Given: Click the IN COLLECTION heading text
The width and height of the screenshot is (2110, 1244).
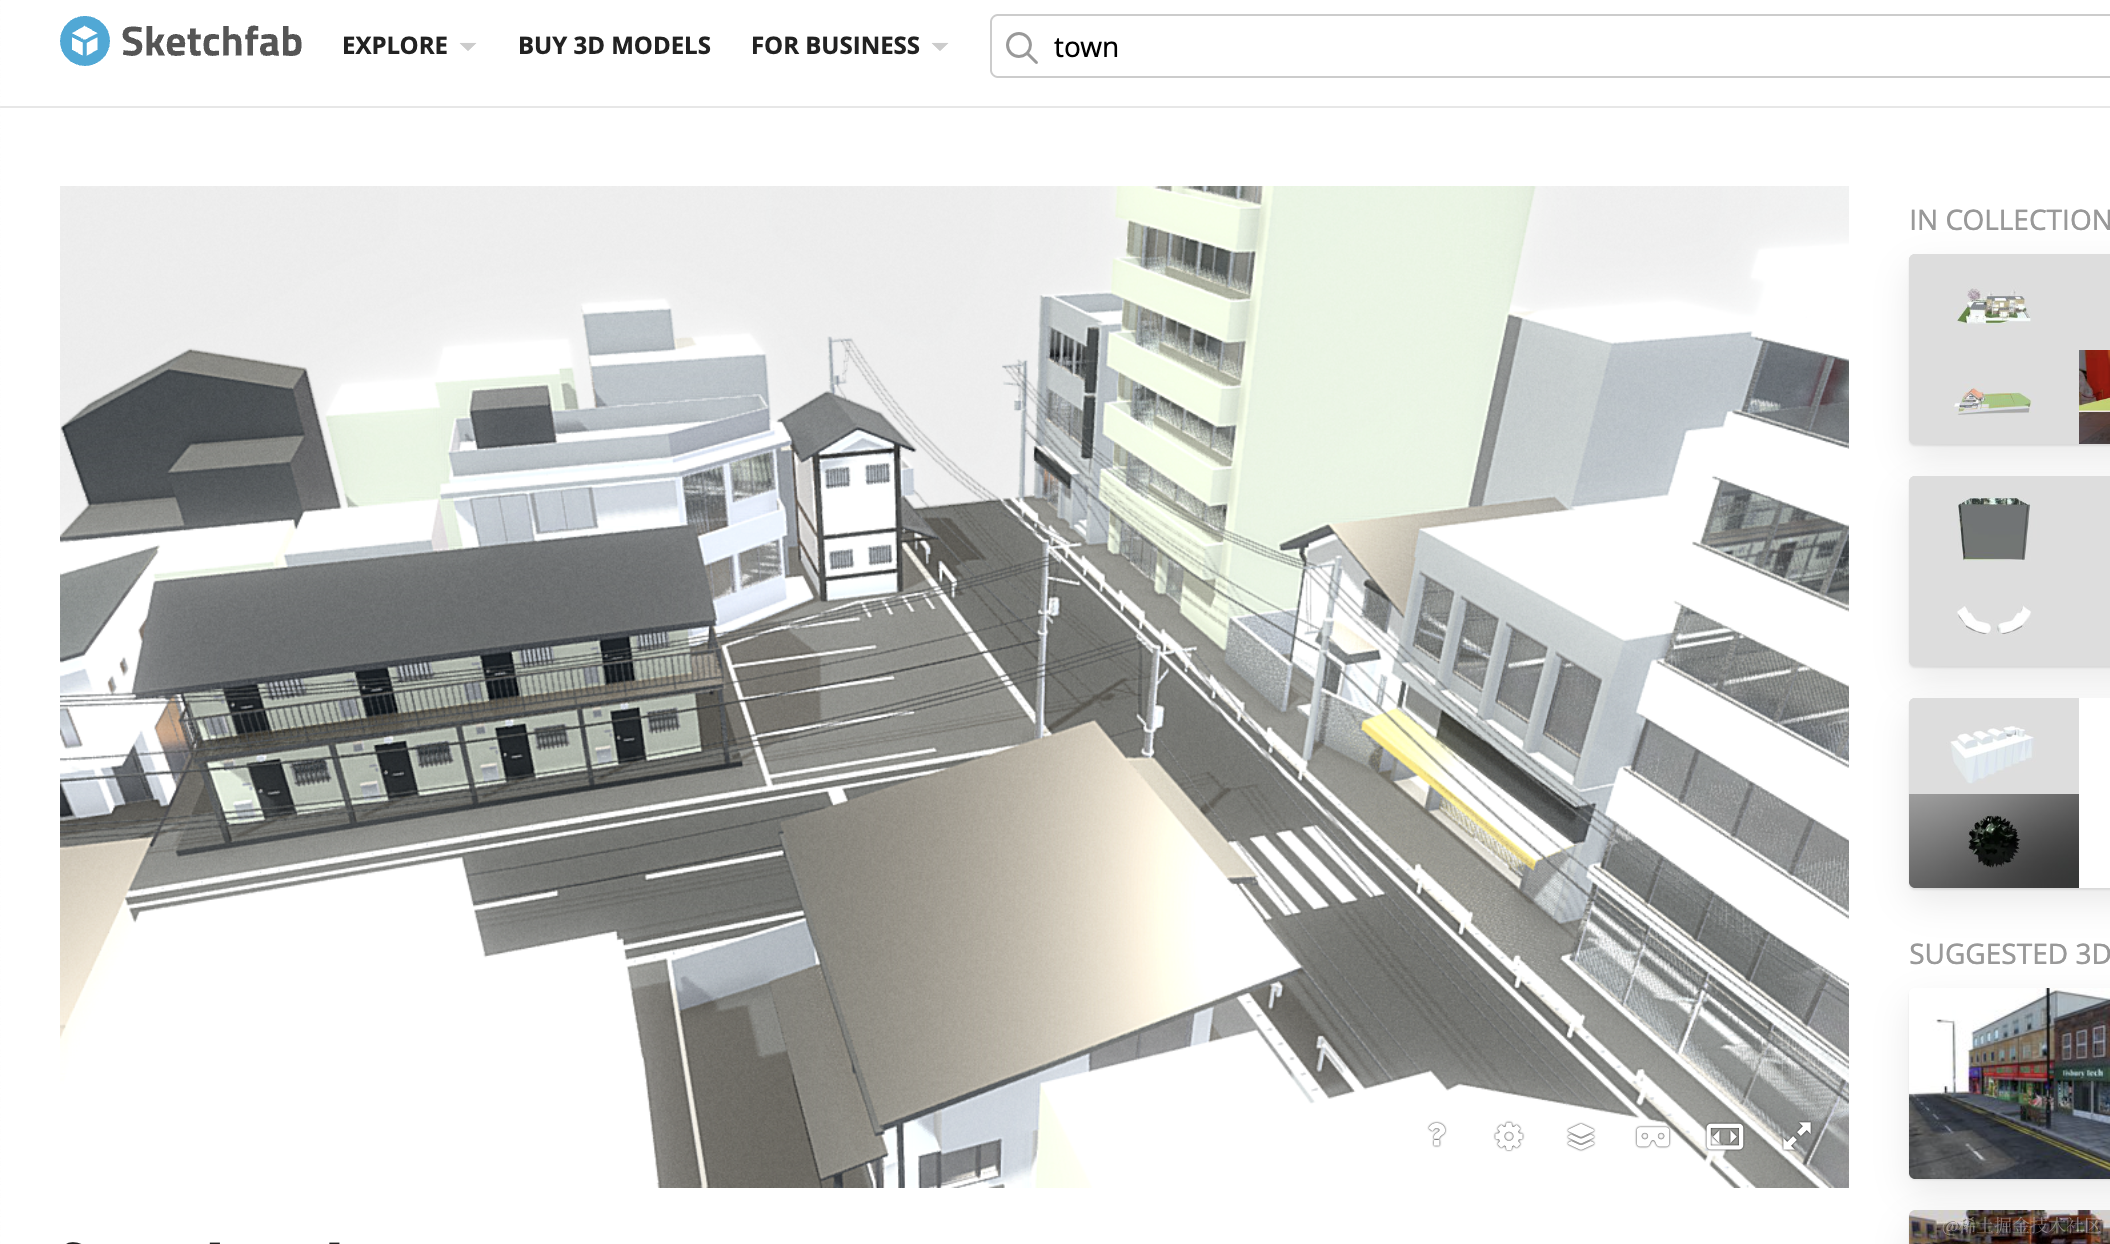Looking at the screenshot, I should coord(2009,220).
